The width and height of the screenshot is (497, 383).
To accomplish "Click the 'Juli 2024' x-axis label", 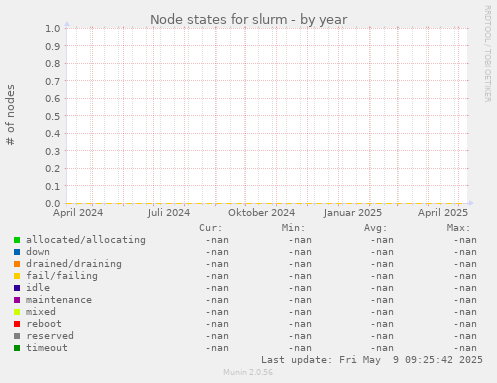I will [x=169, y=213].
